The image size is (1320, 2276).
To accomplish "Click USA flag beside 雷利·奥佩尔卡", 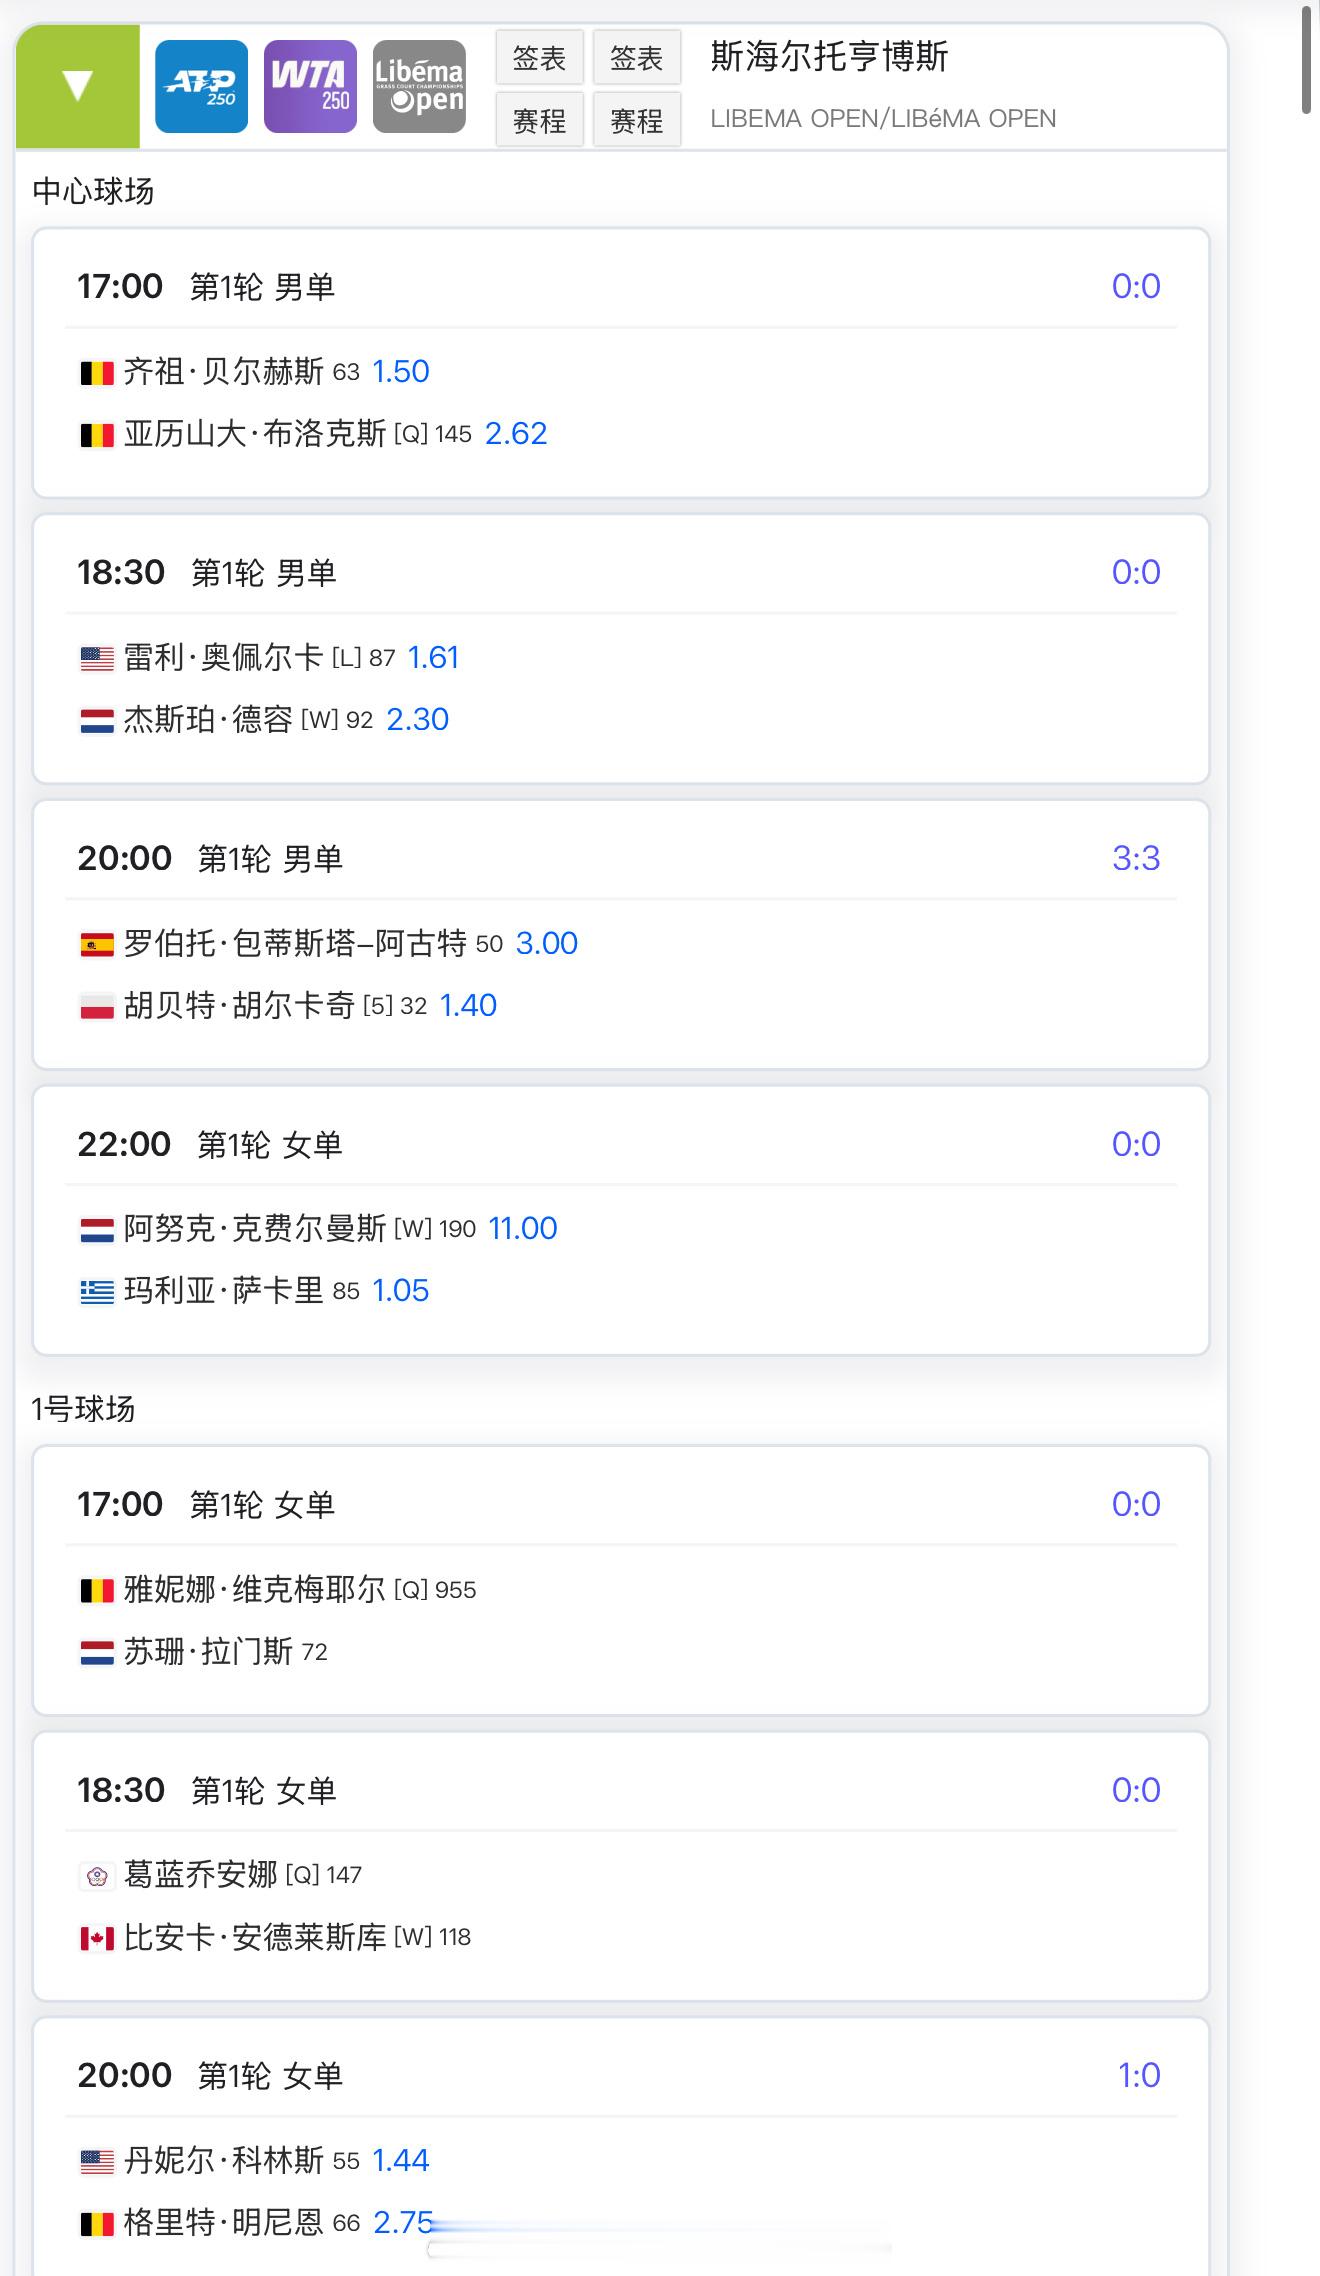I will click(97, 659).
